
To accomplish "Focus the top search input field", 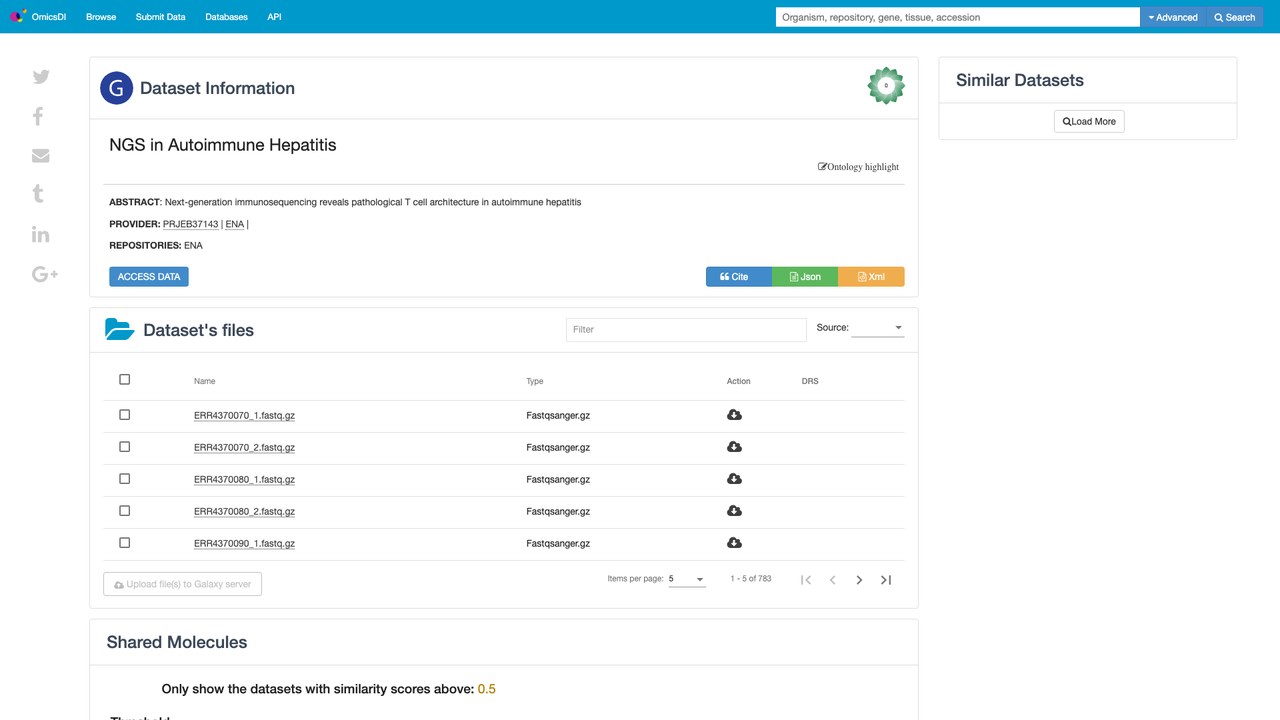I will 958,17.
